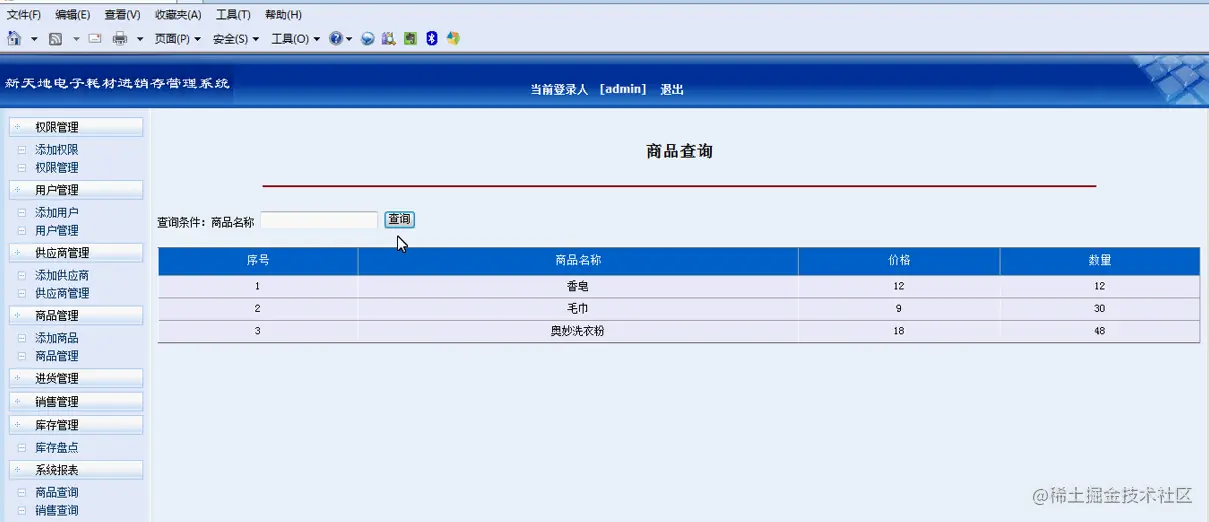This screenshot has height=522, width=1209.
Task: Expand the 权限管理 section header in sidebar
Action: (76, 127)
